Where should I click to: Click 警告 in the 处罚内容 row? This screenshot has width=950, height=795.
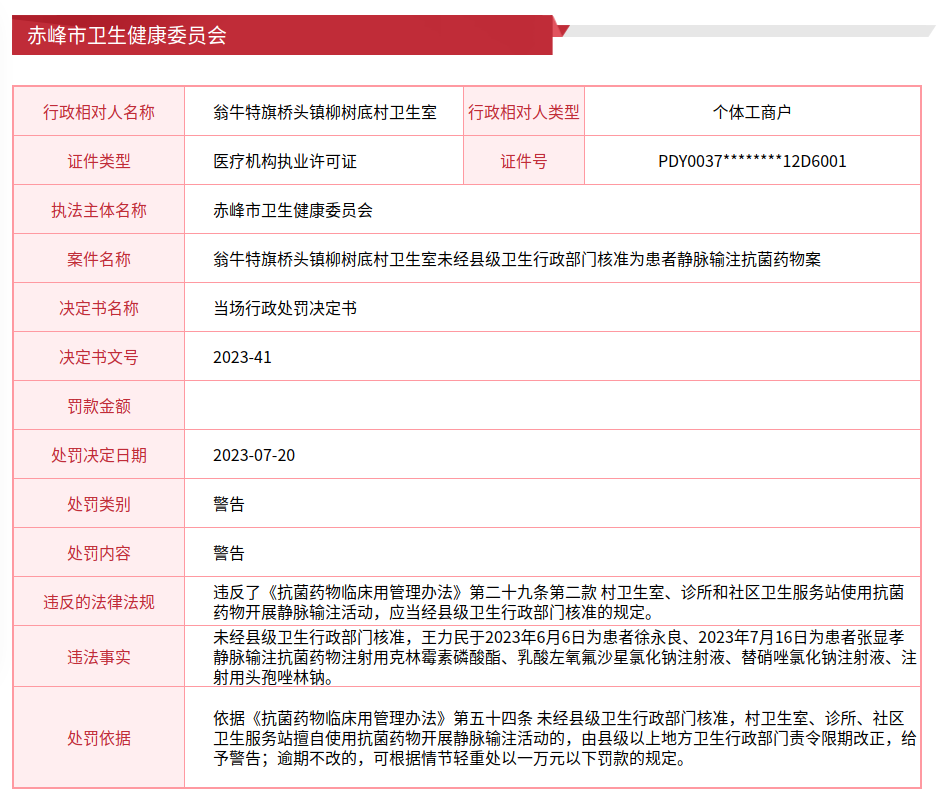[229, 554]
